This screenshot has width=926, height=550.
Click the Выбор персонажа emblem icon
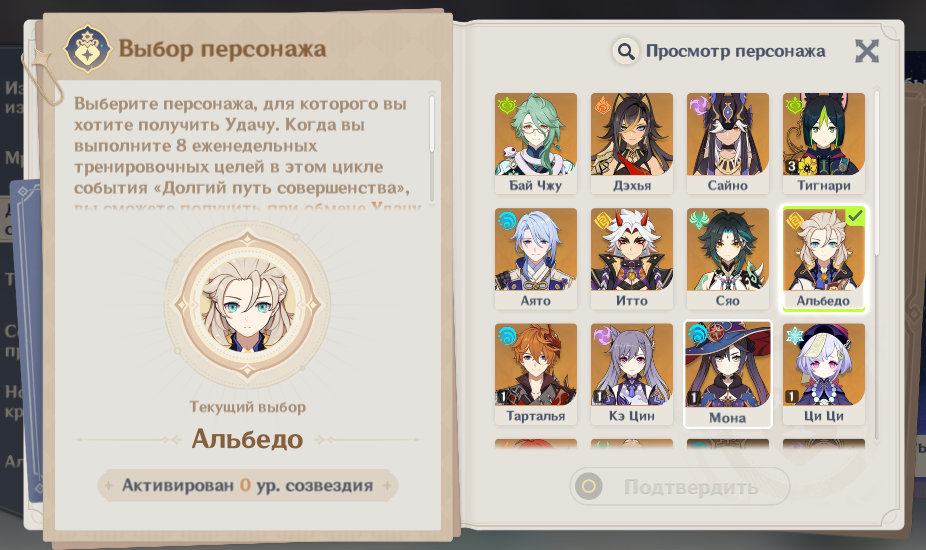[87, 49]
